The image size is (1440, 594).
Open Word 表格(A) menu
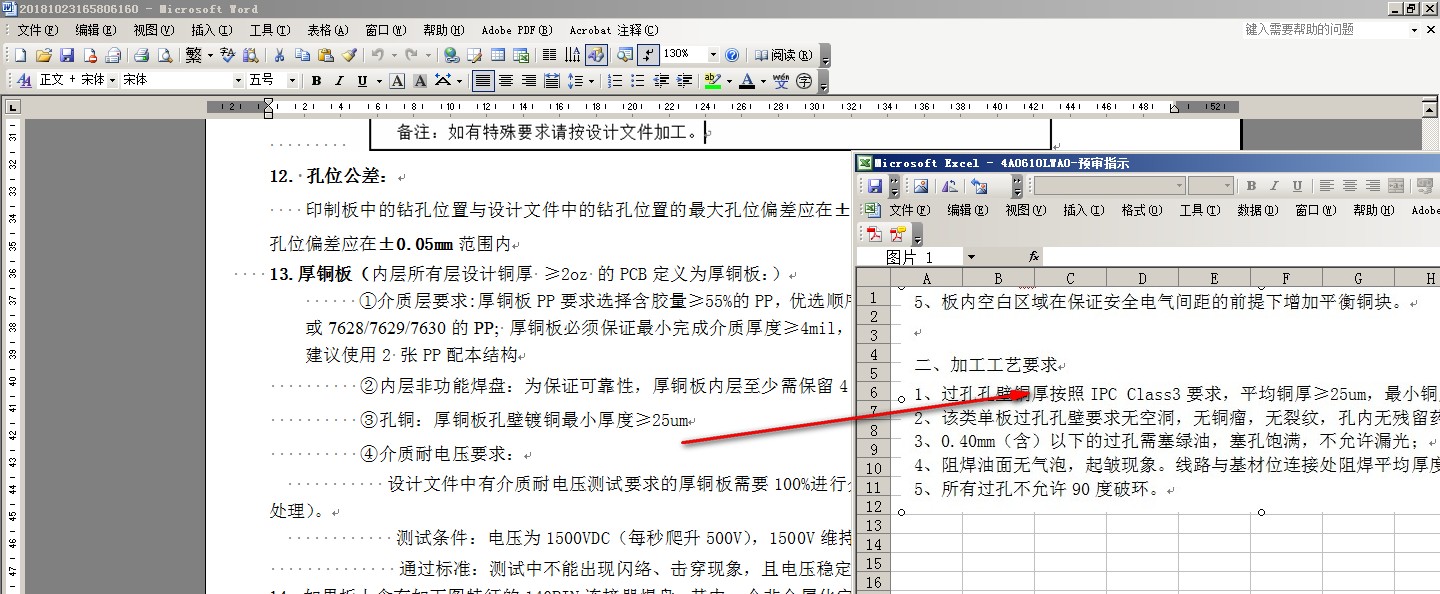(328, 30)
